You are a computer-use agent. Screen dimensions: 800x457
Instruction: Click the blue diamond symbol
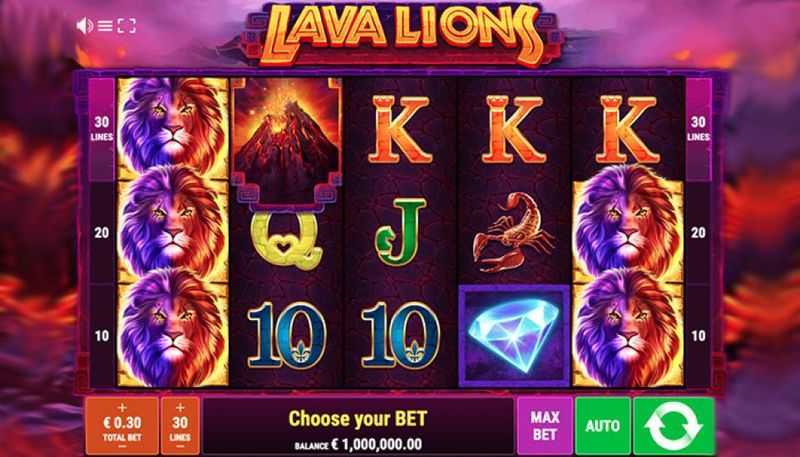514,335
